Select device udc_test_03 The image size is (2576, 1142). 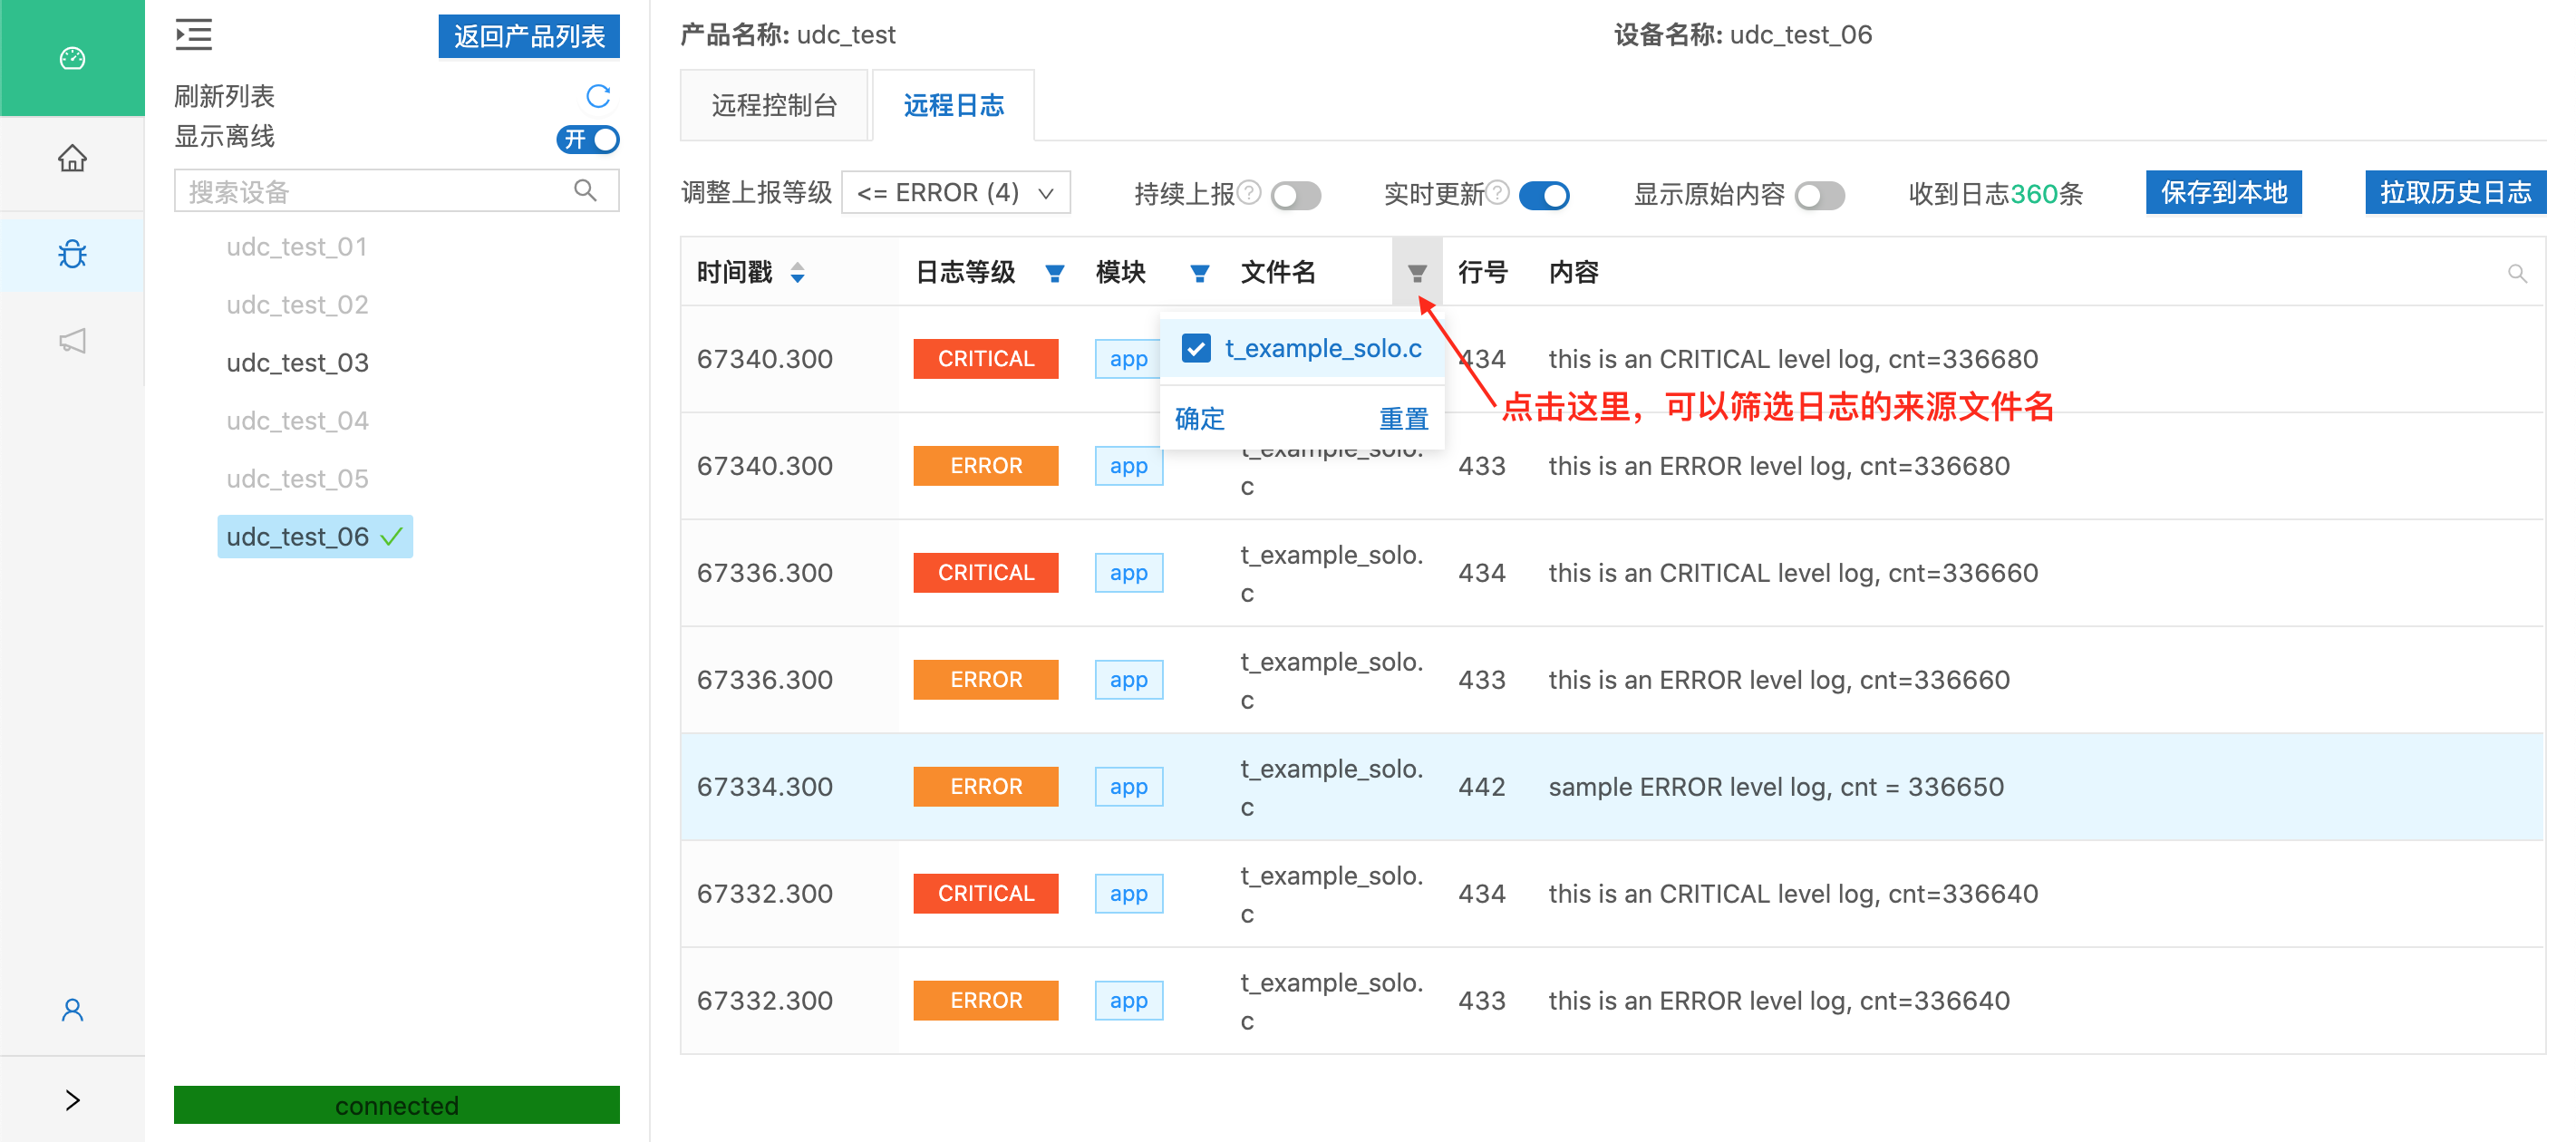coord(297,362)
